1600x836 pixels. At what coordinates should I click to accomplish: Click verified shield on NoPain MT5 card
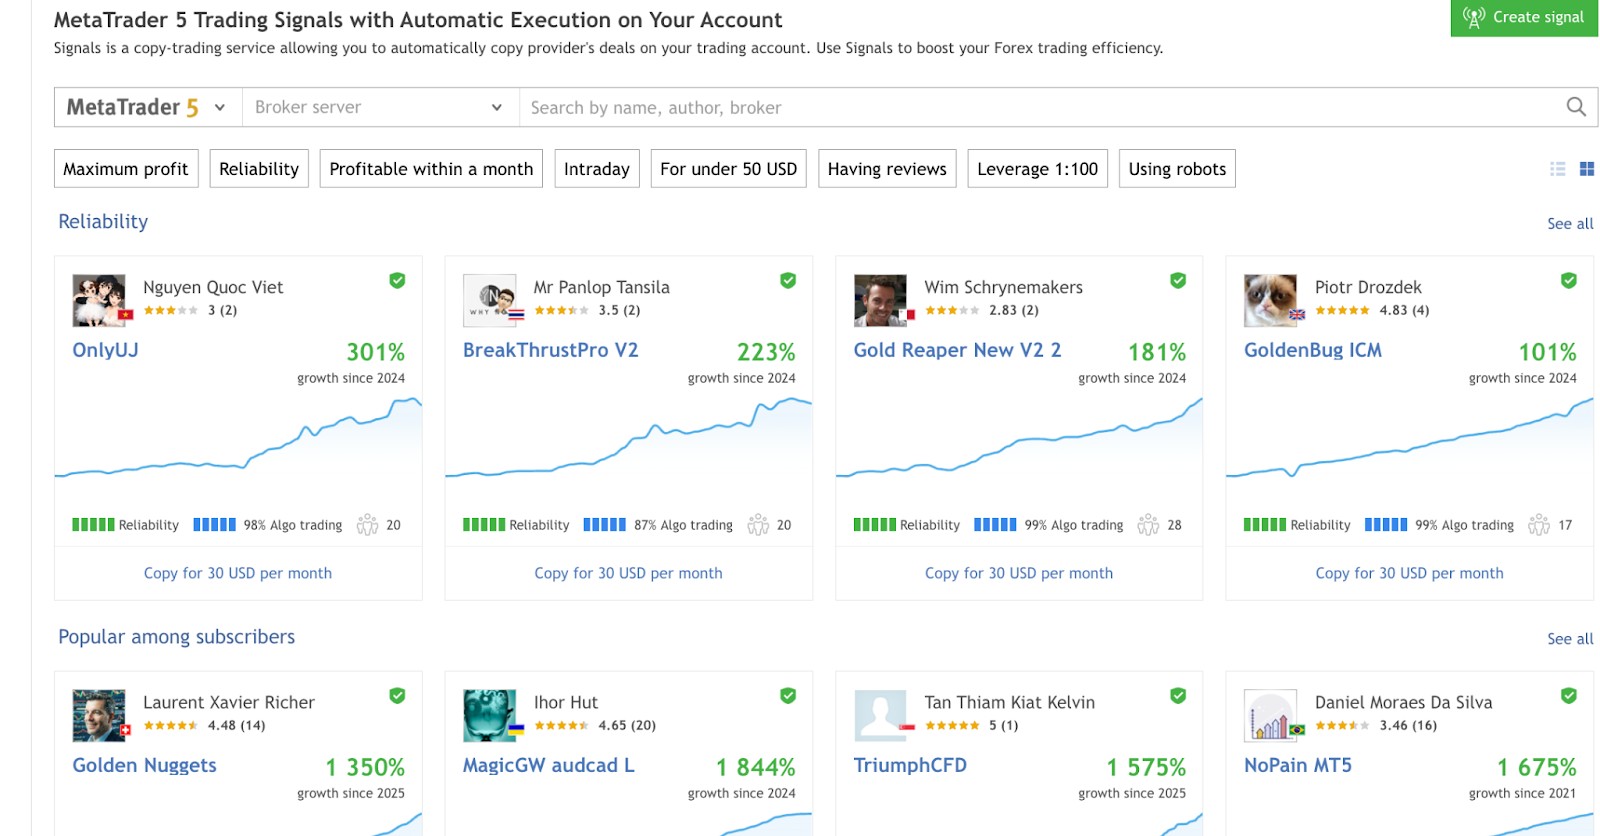point(1569,696)
